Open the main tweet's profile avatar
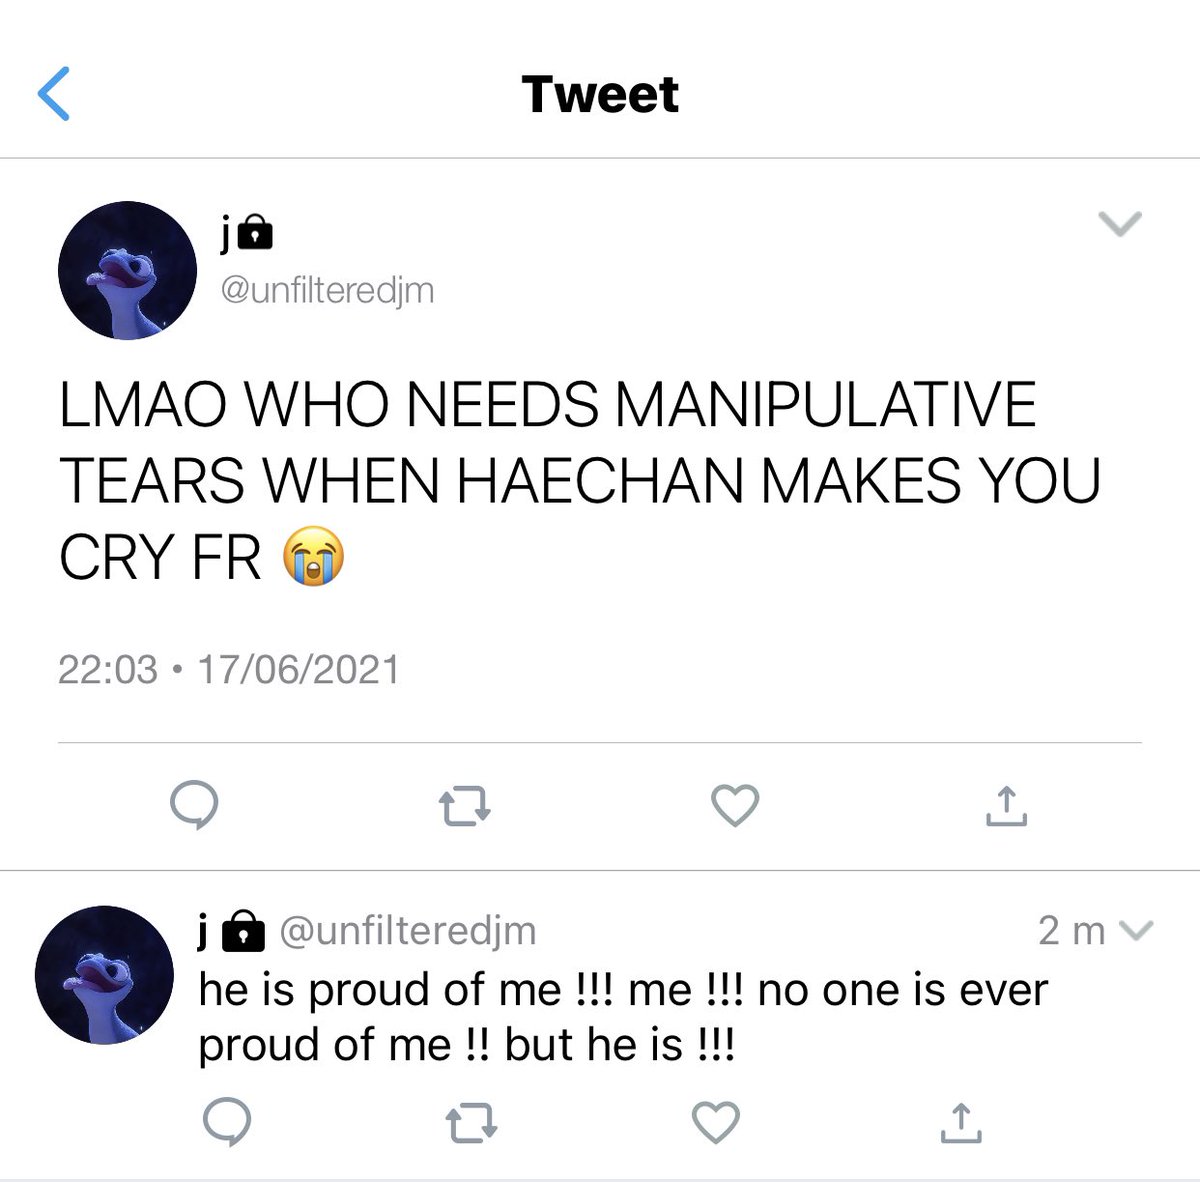The height and width of the screenshot is (1182, 1200). [x=127, y=270]
